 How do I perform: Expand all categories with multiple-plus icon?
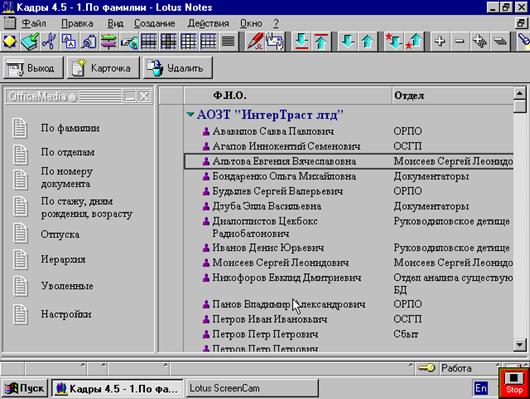coord(480,42)
